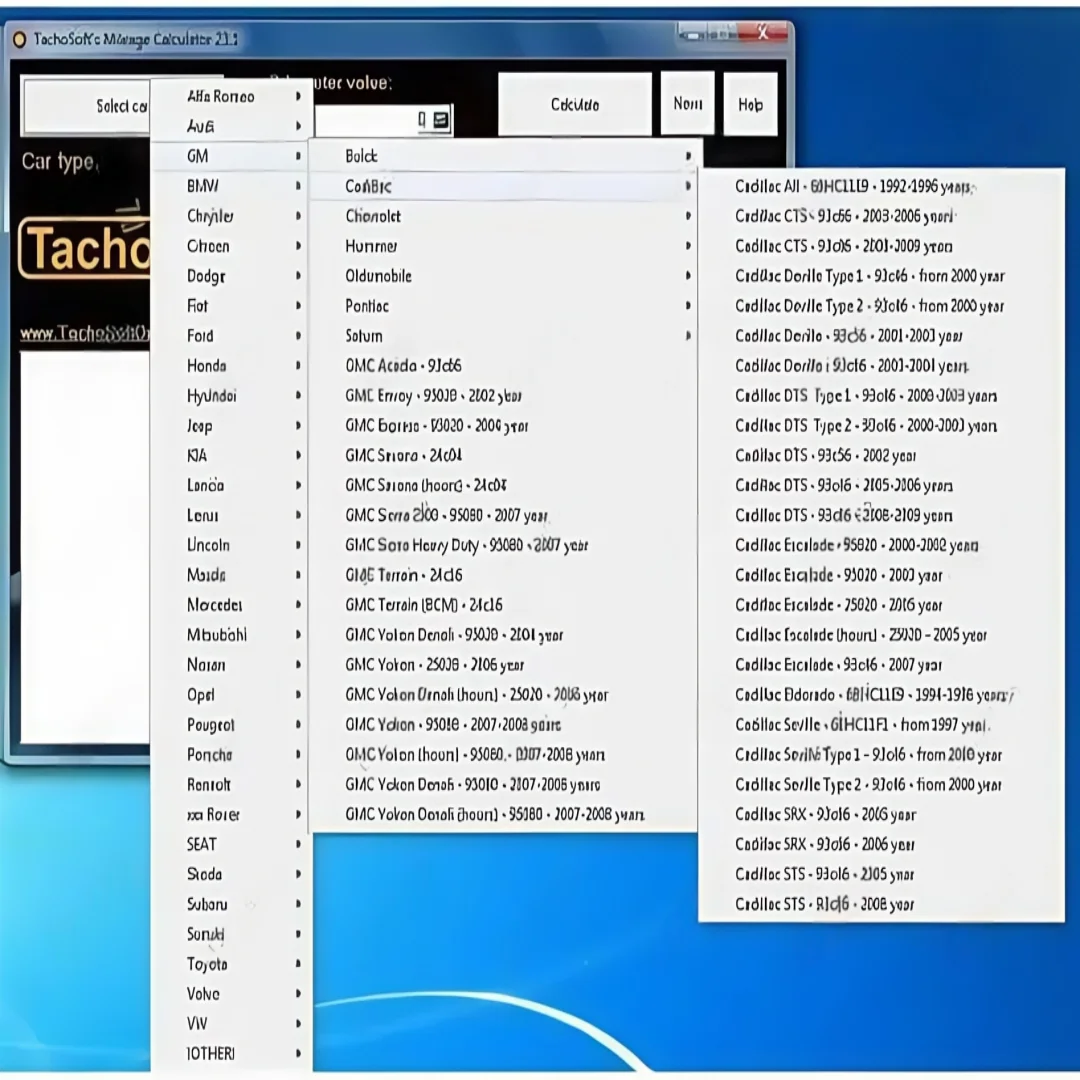
Task: Open the Mercedes brand submenu
Action: pos(231,605)
